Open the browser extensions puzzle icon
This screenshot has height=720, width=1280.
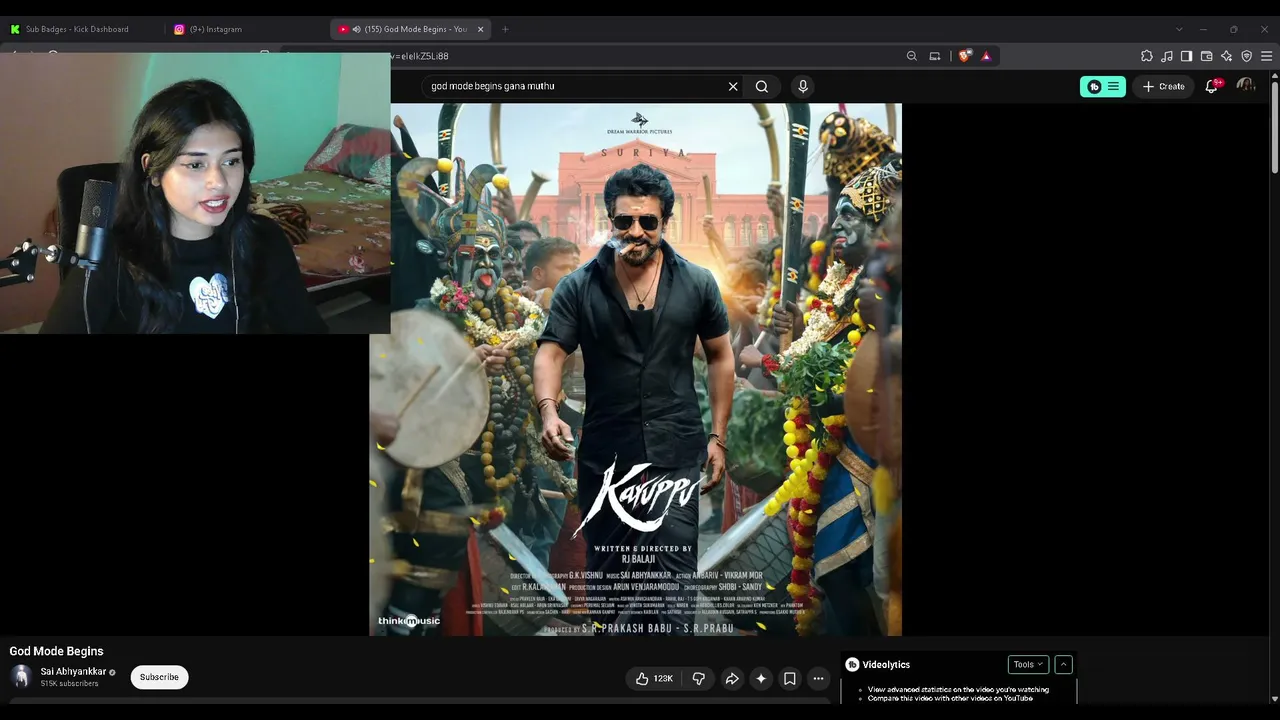[1147, 56]
